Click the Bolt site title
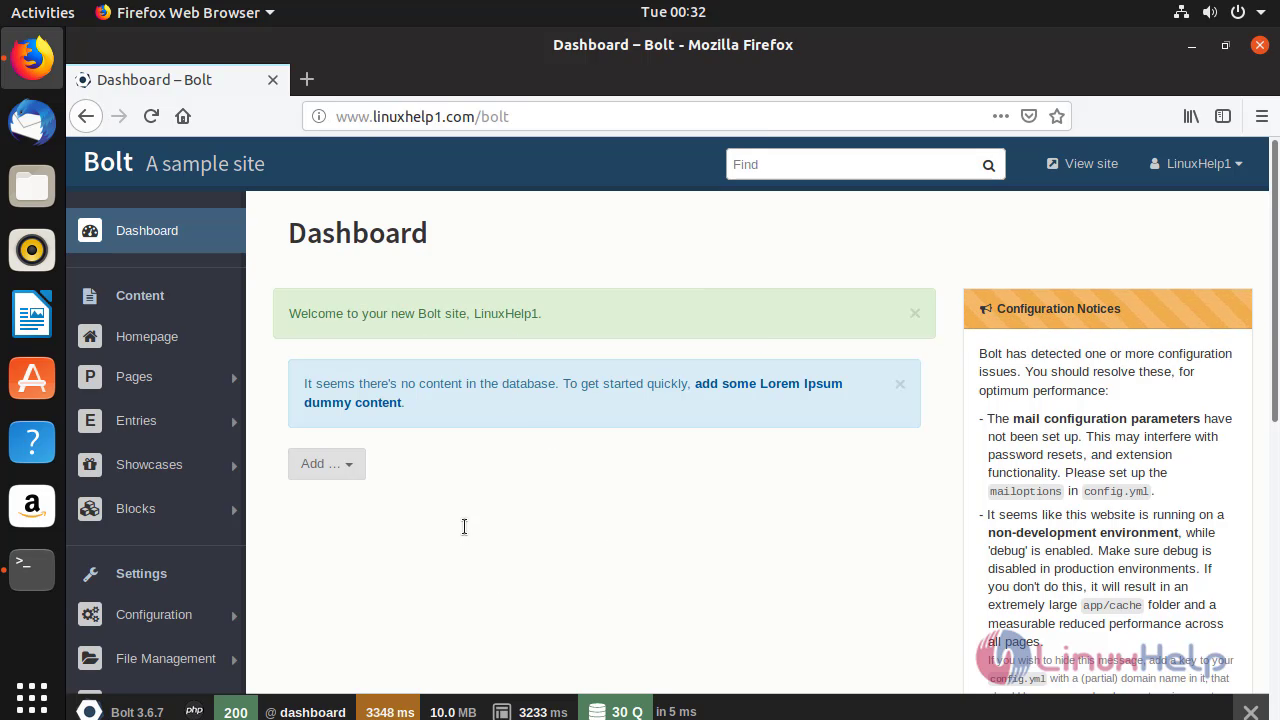 coord(108,162)
